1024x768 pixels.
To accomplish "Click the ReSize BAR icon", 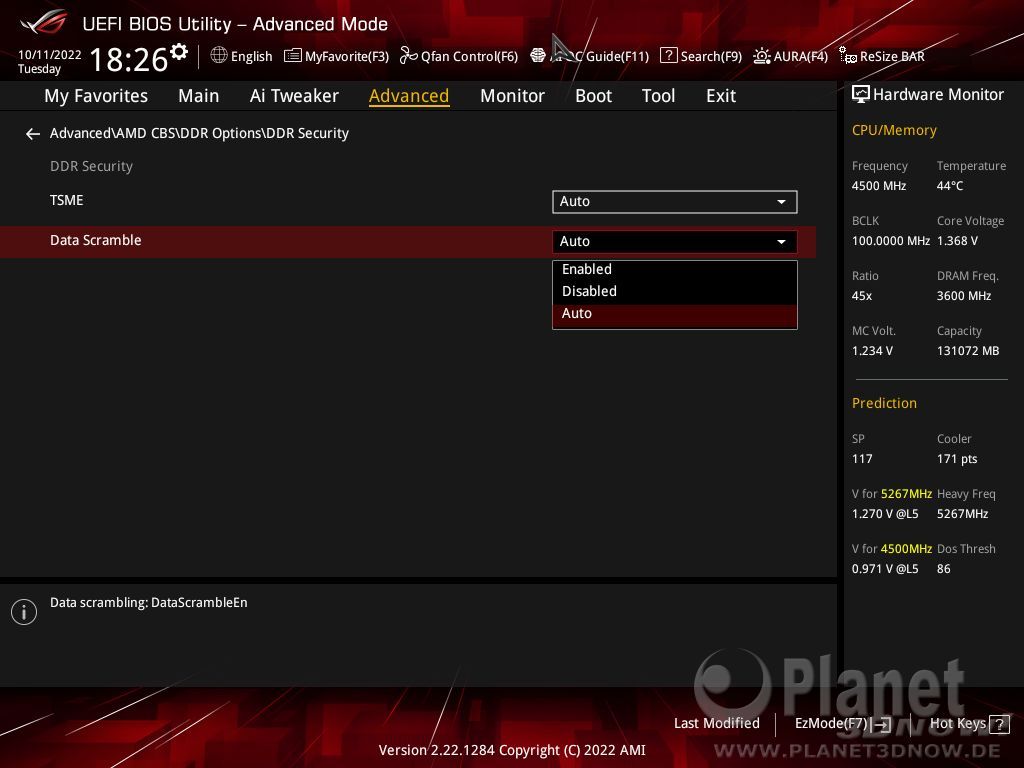I will point(848,56).
